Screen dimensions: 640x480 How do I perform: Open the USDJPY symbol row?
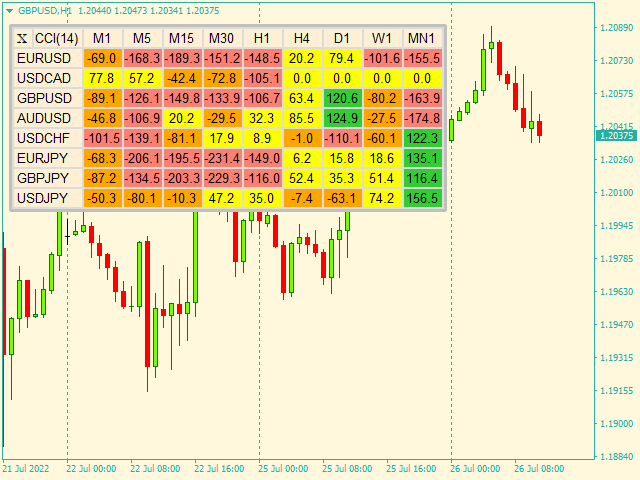pyautogui.click(x=48, y=198)
